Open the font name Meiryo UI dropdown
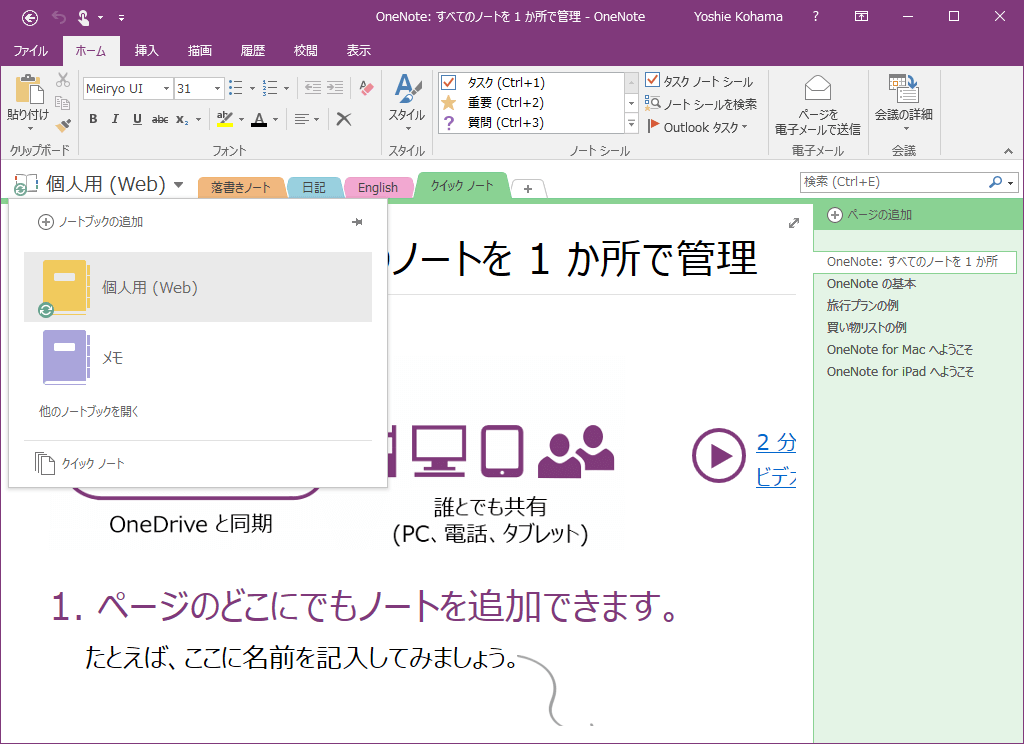The height and width of the screenshot is (744, 1024). point(166,88)
